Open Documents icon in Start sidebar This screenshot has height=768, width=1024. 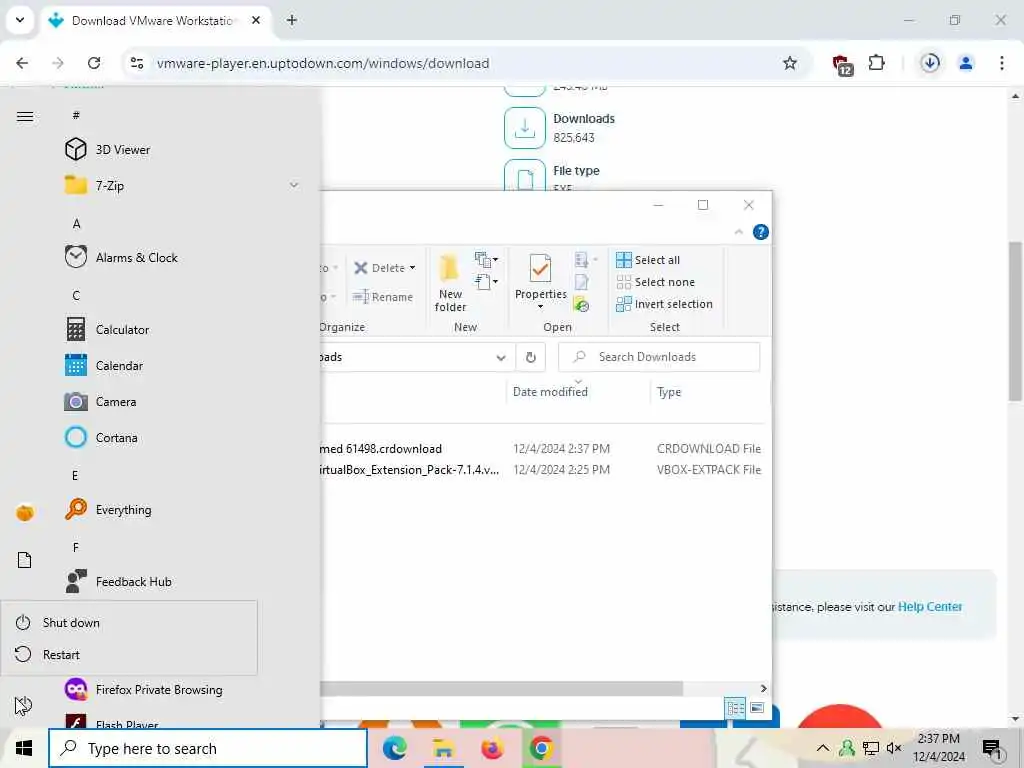click(25, 560)
